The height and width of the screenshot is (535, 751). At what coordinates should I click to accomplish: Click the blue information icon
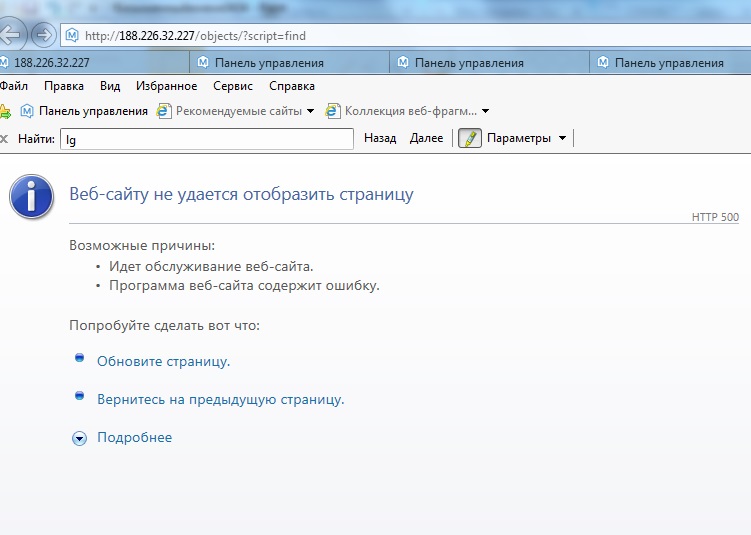[31, 197]
